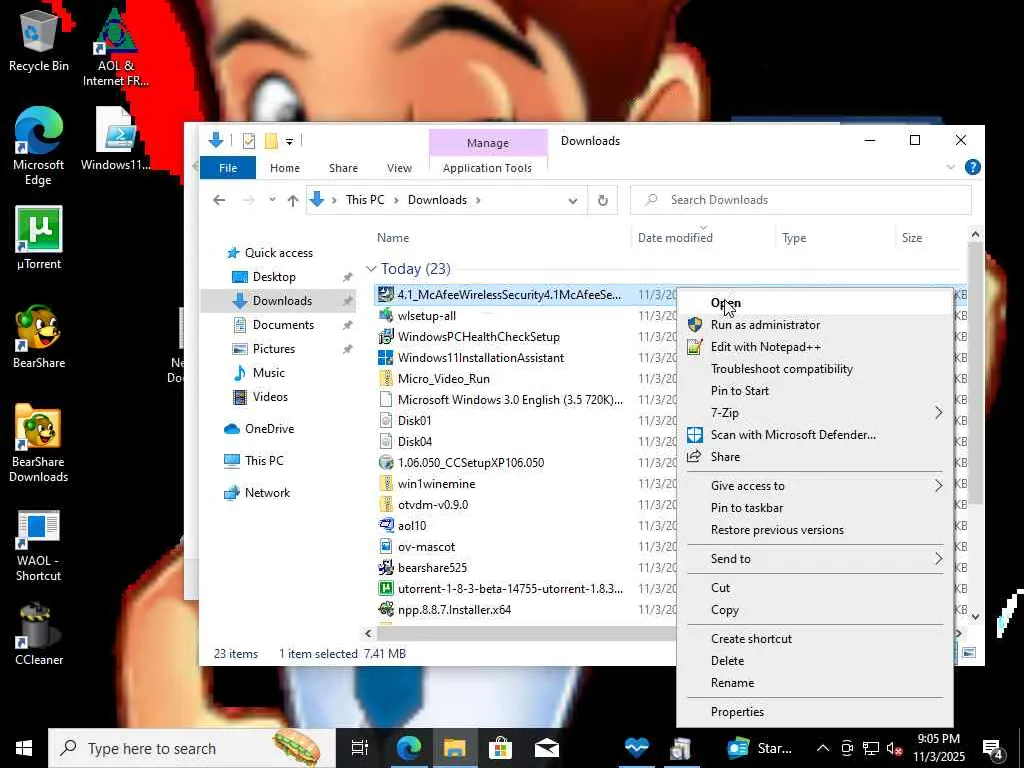Choose Pin to Start

[x=814, y=391]
